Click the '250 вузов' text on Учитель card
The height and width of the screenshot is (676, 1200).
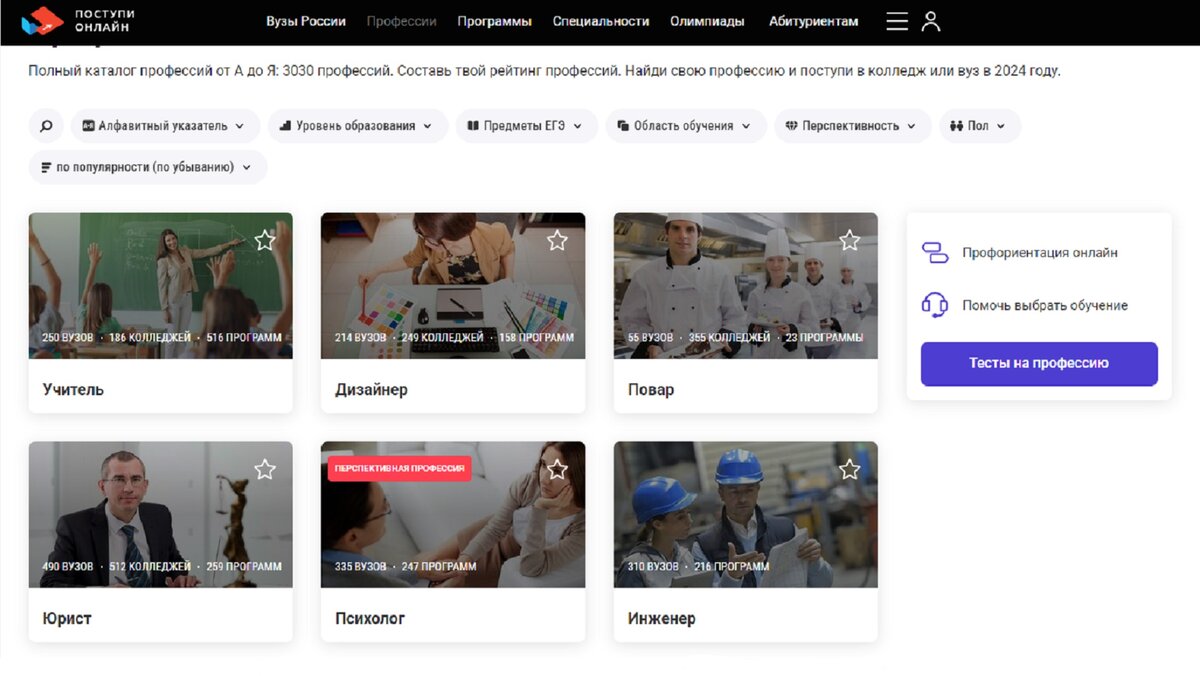pyautogui.click(x=68, y=338)
